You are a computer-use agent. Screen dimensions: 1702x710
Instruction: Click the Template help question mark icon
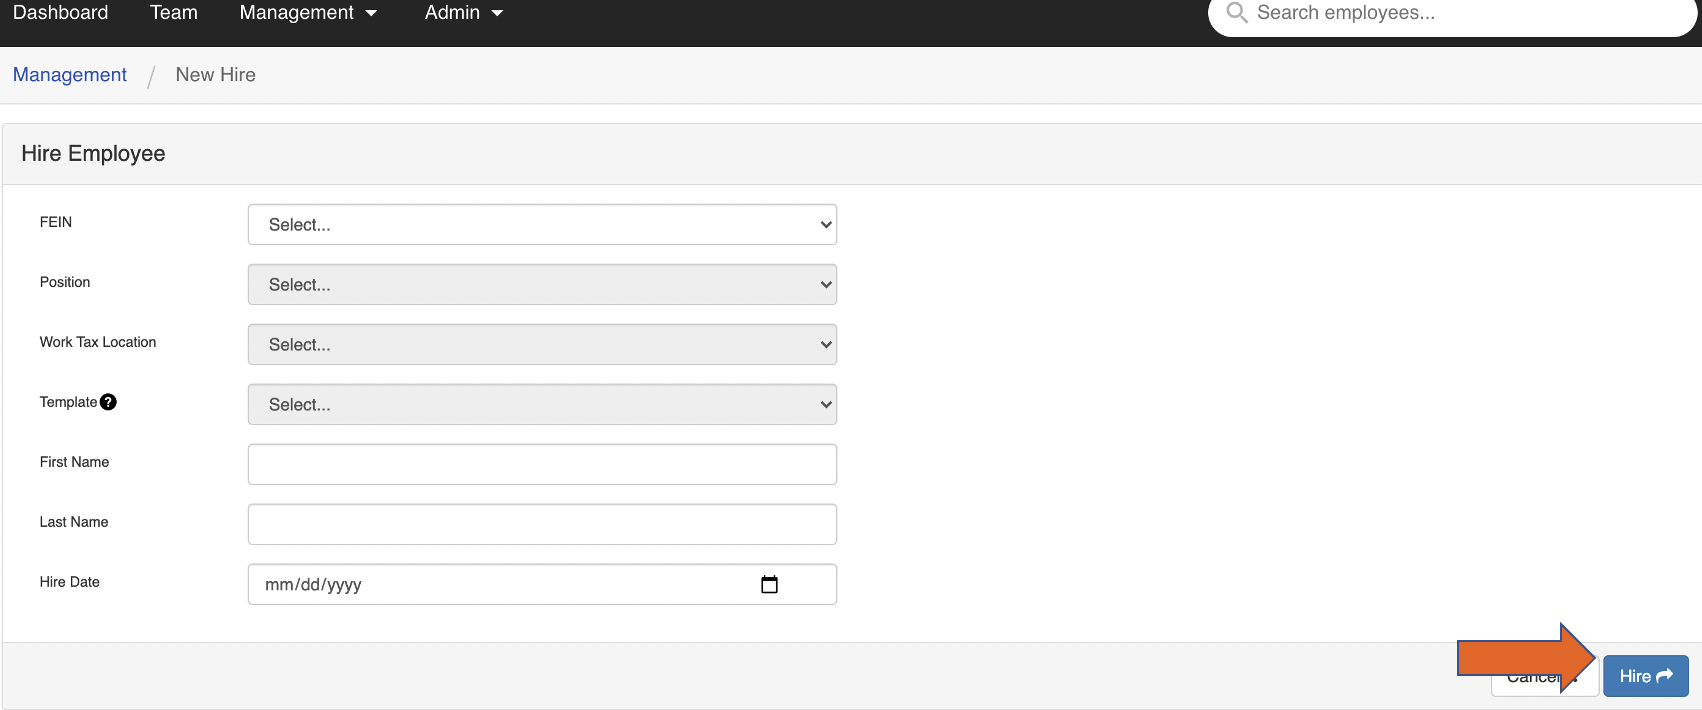[108, 402]
